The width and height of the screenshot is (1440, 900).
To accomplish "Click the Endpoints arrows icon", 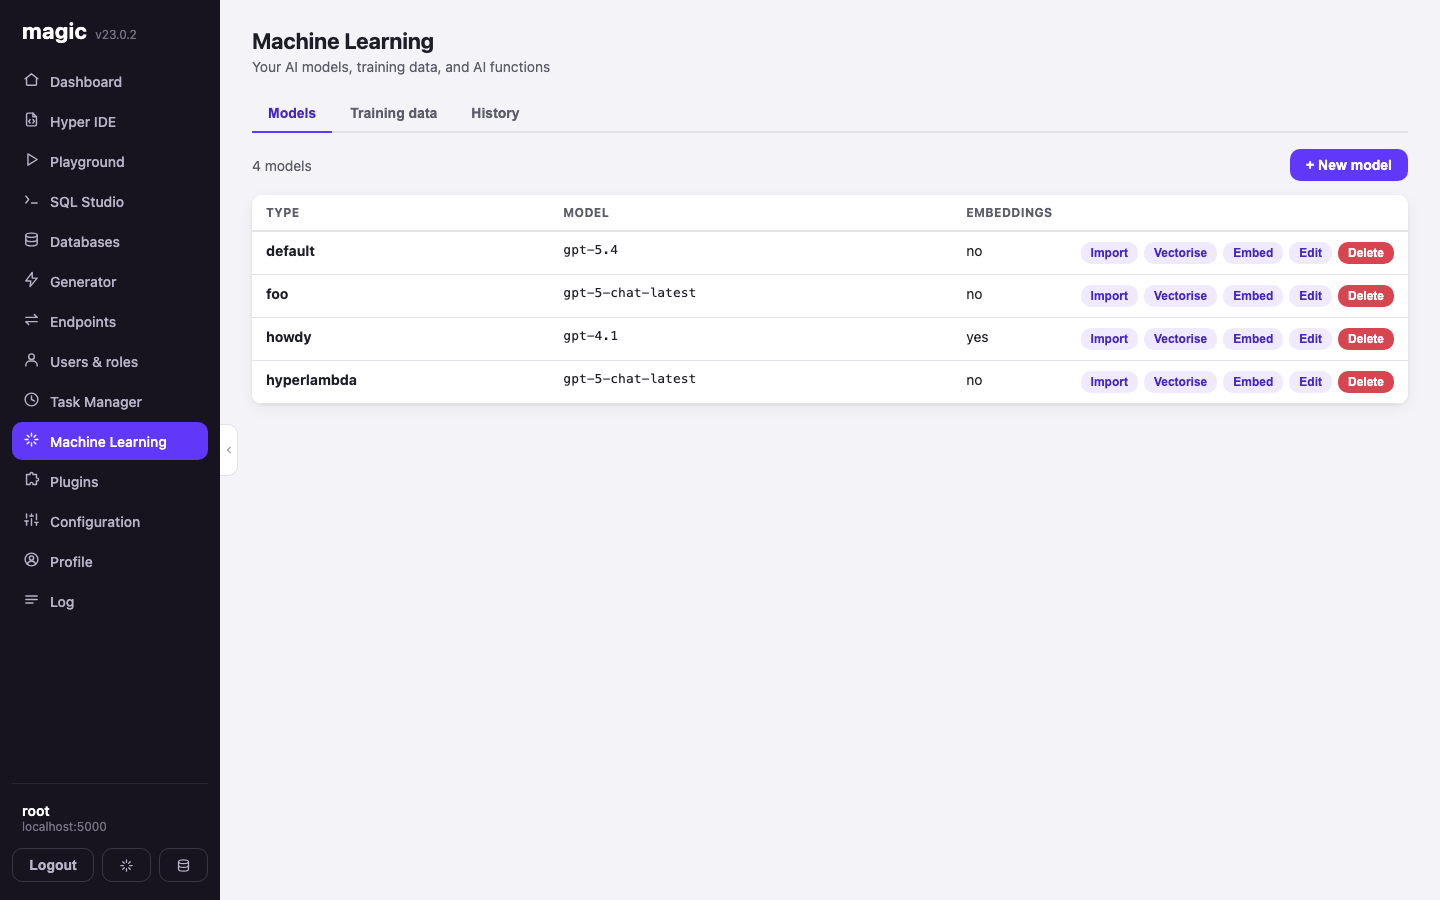I will (31, 320).
